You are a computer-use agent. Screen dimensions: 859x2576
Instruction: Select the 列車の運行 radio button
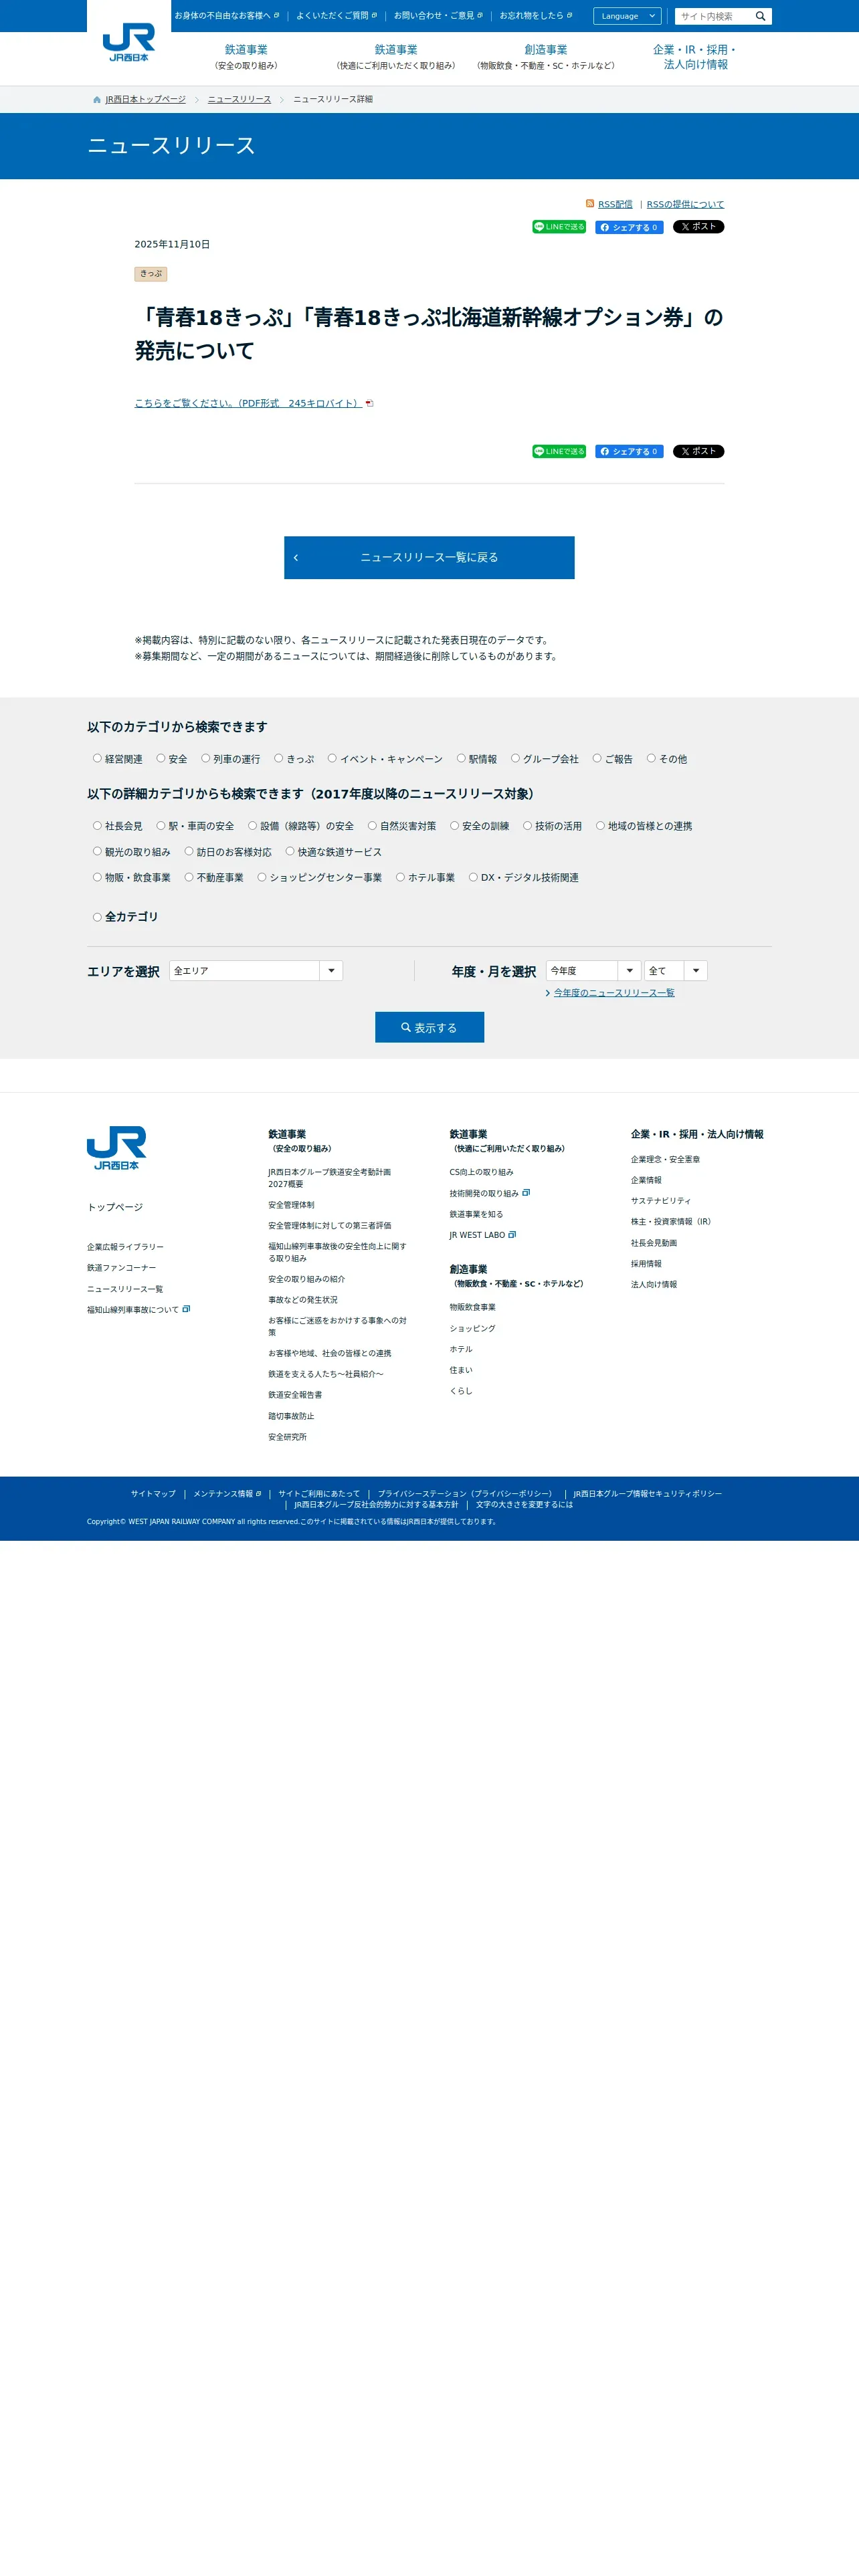pos(206,759)
